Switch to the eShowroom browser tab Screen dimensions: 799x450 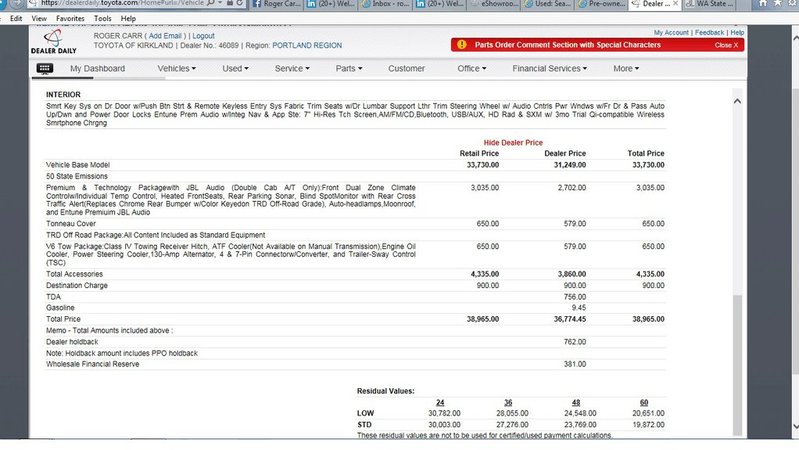[495, 4]
